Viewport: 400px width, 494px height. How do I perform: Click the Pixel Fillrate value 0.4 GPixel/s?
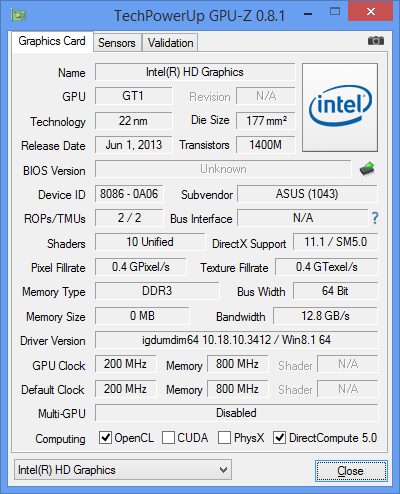coord(141,267)
